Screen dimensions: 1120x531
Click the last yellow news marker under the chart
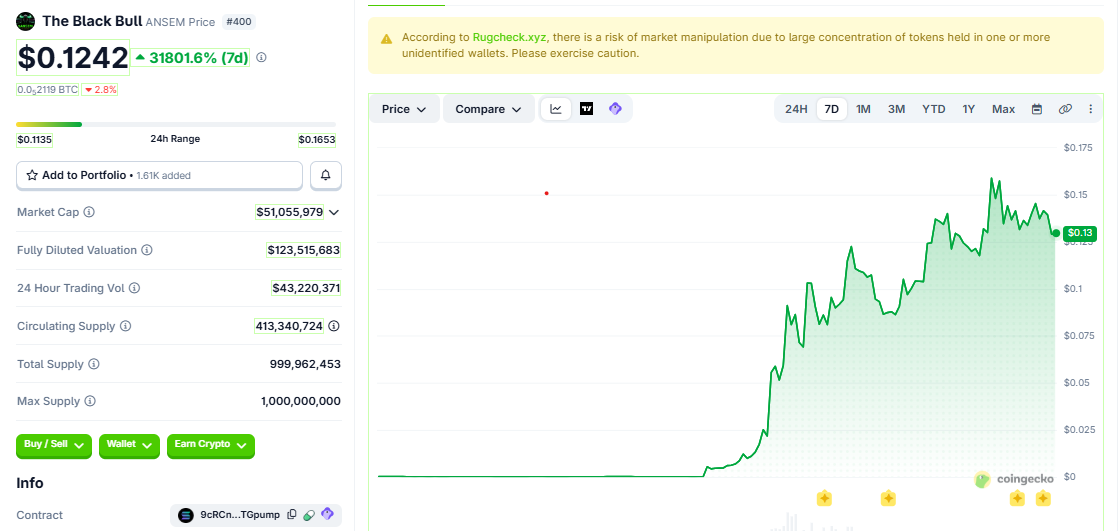1043,498
